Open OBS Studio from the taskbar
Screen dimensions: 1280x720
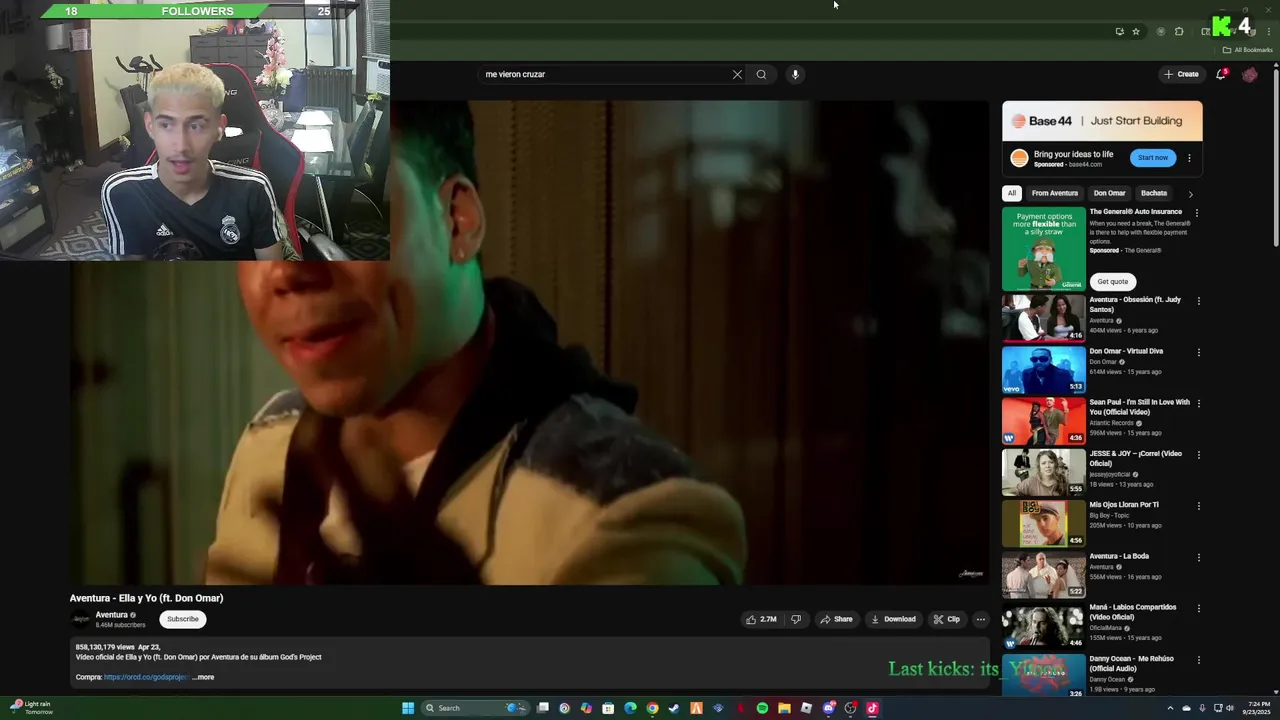[850, 708]
